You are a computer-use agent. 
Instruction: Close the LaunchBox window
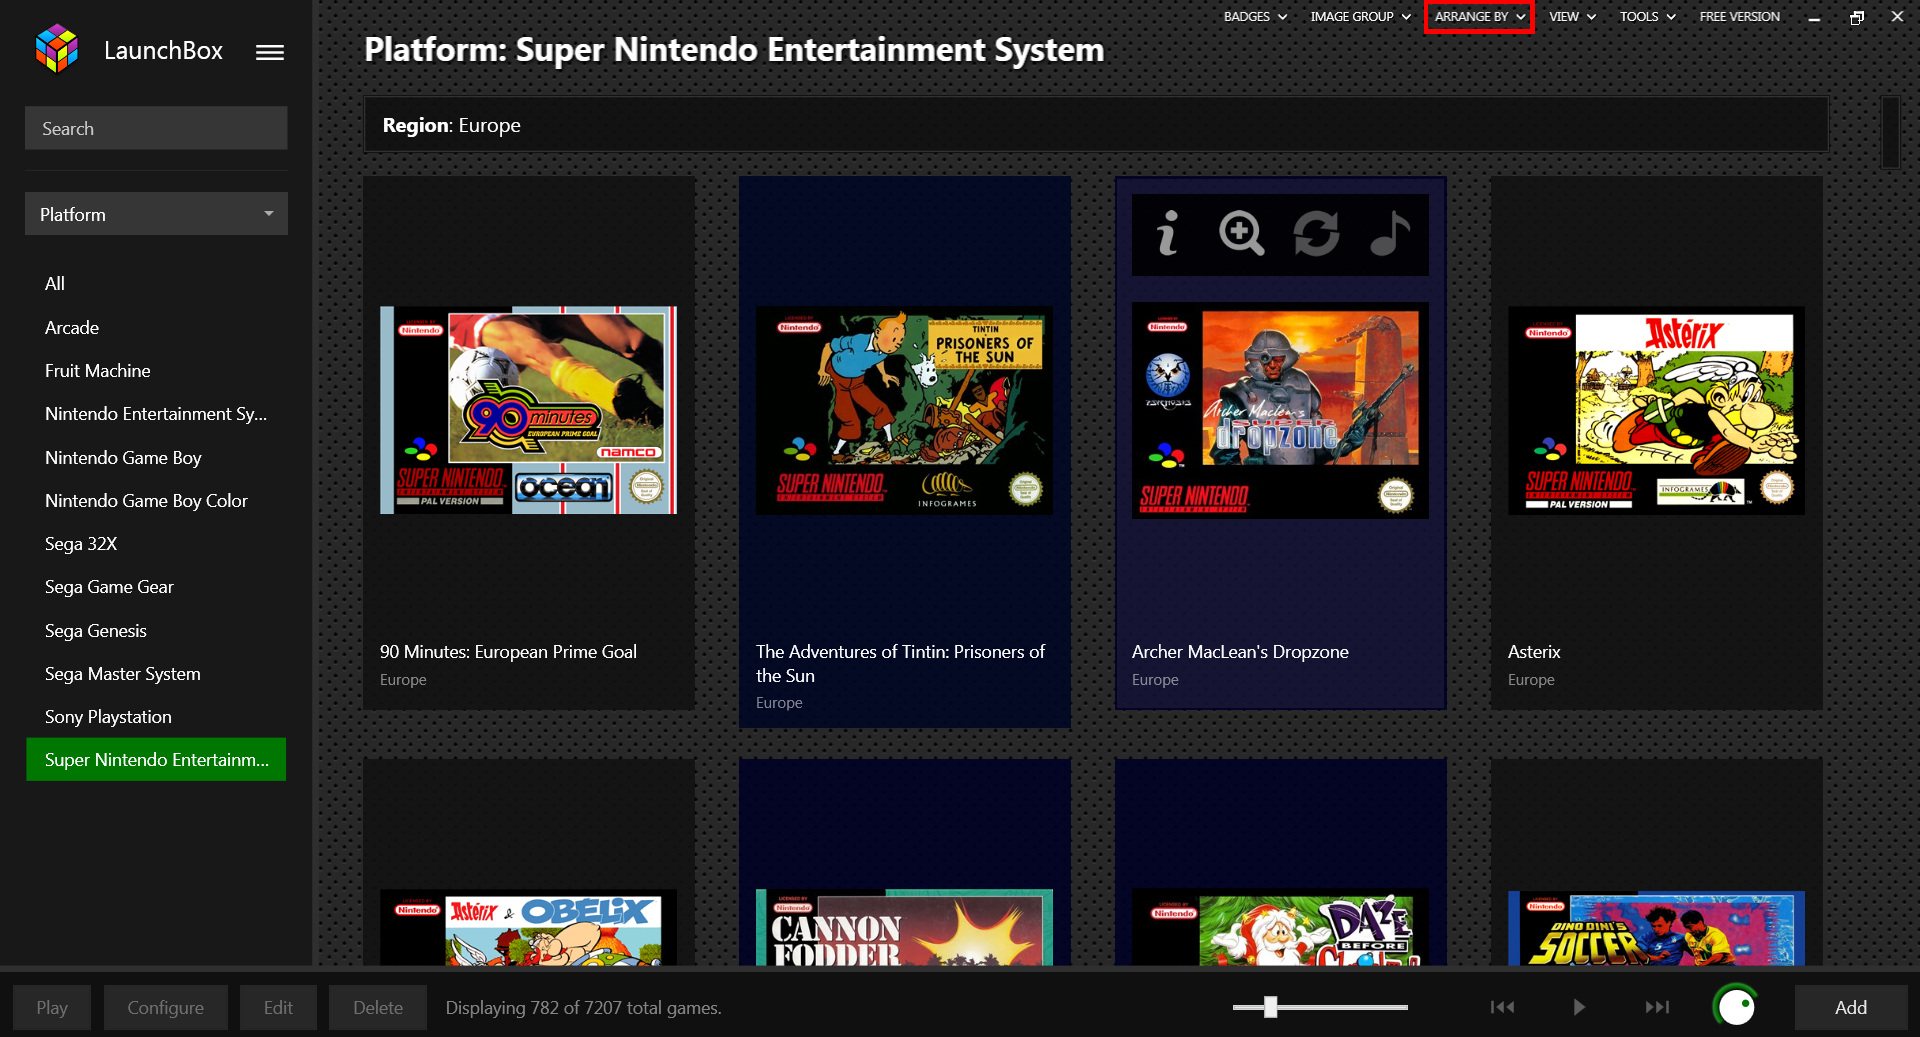pyautogui.click(x=1897, y=17)
